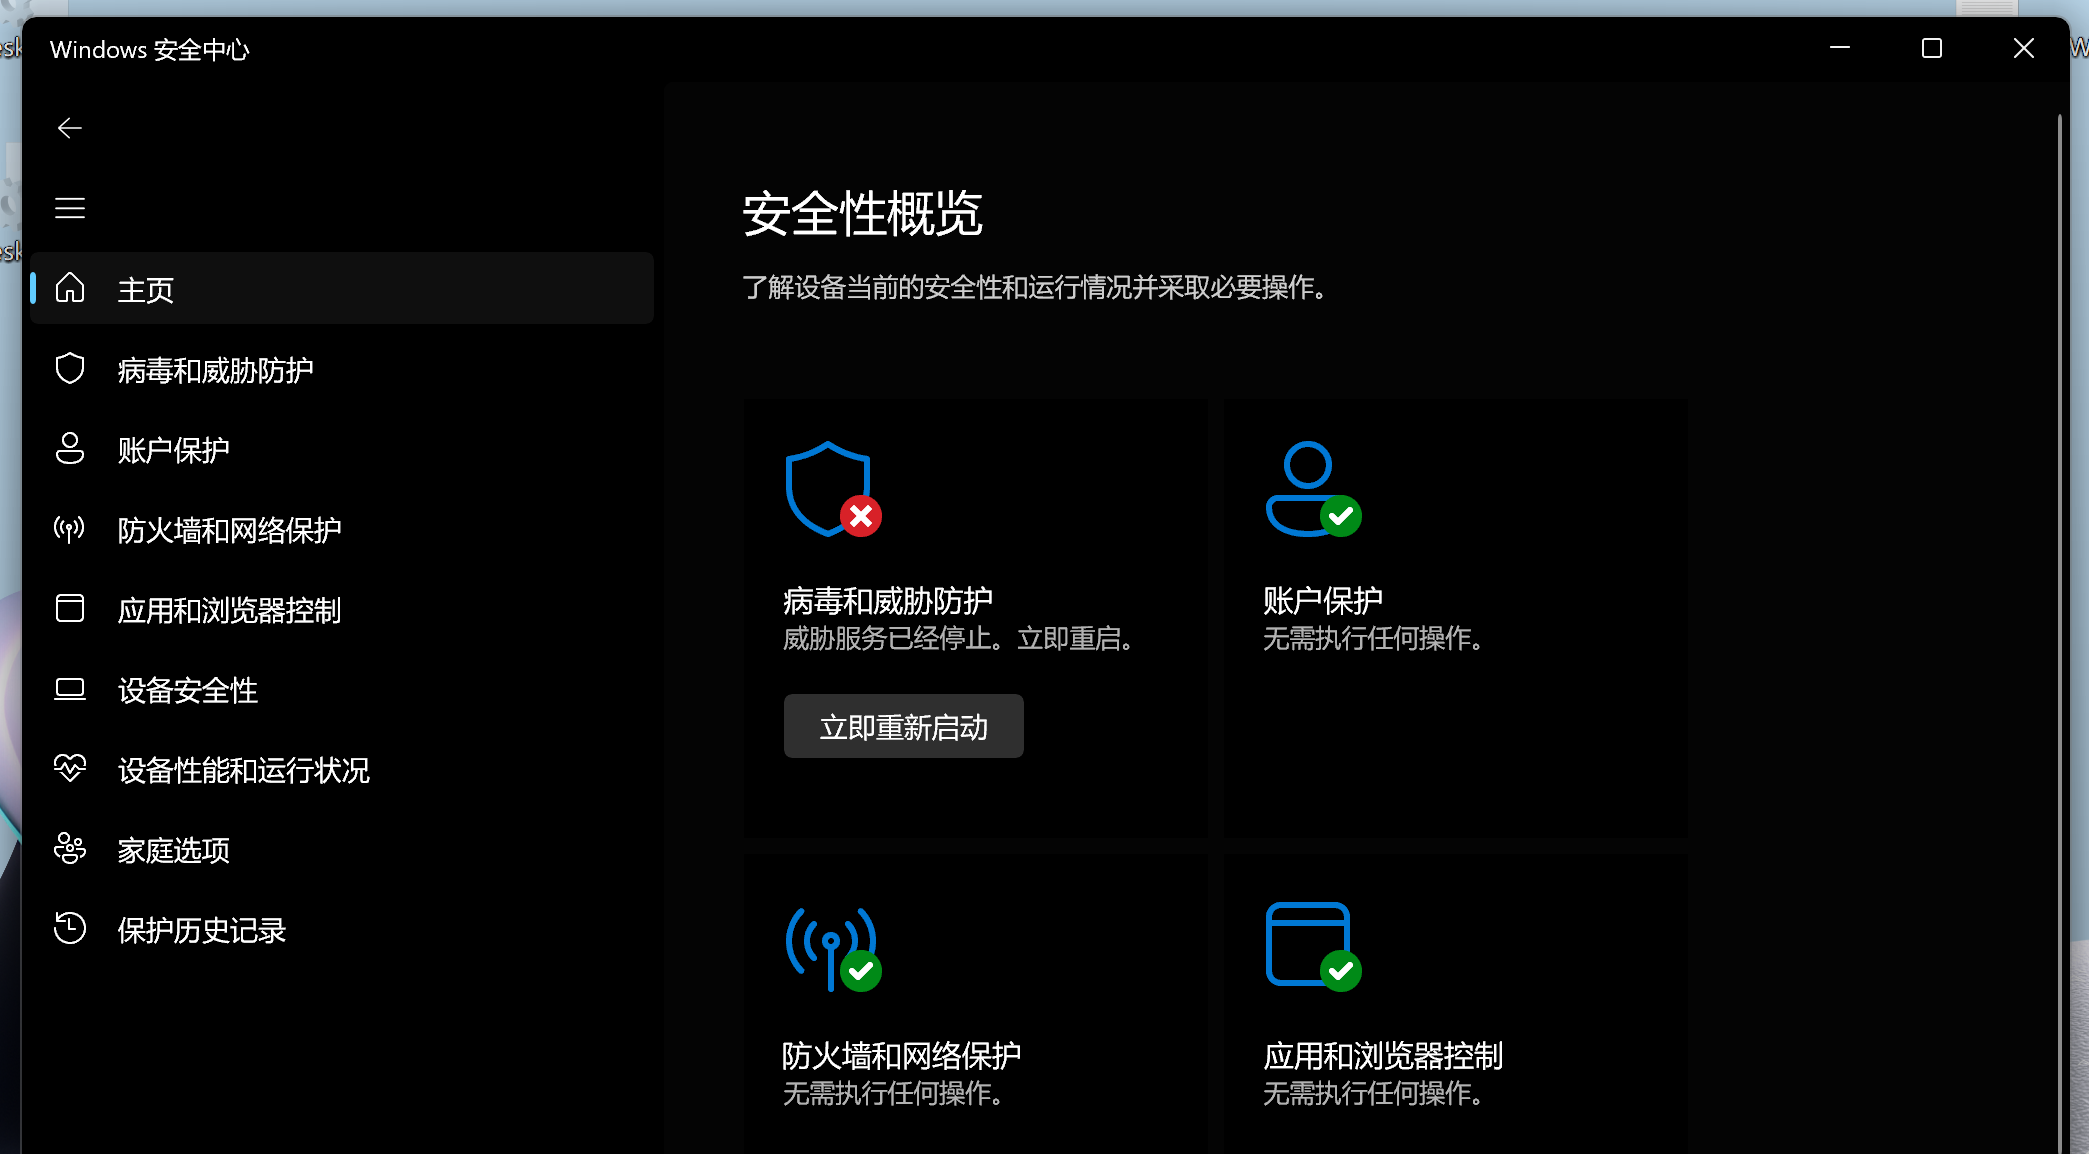
Task: Click the large app browser window icon
Action: point(1313,947)
